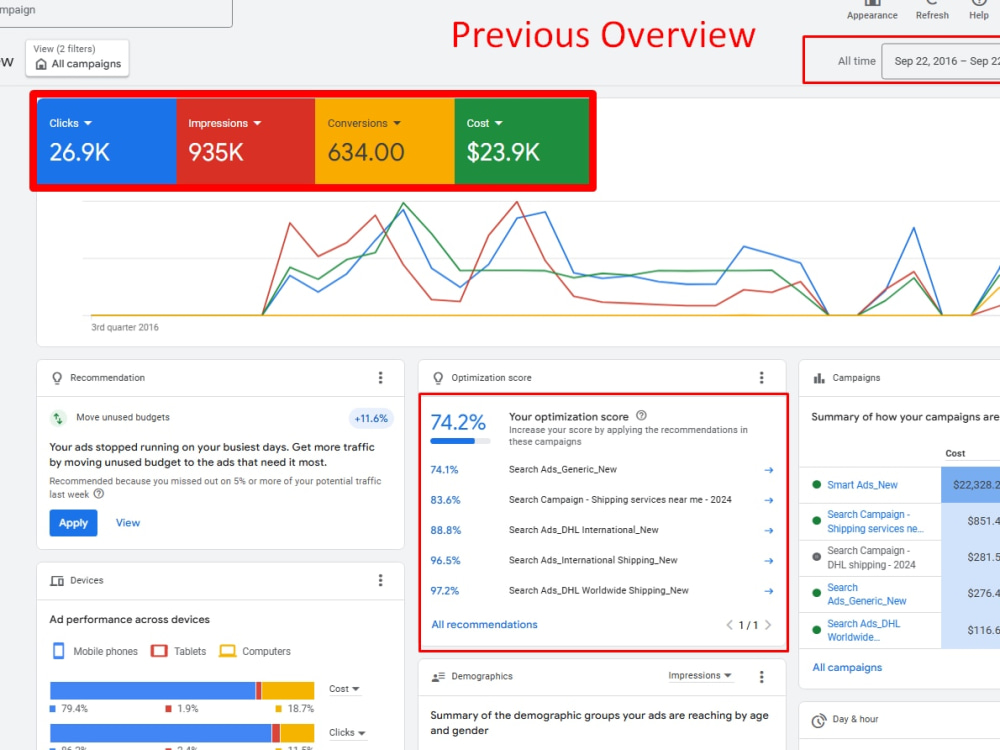
Task: Open the Demographics card three-dot menu
Action: pyautogui.click(x=761, y=677)
